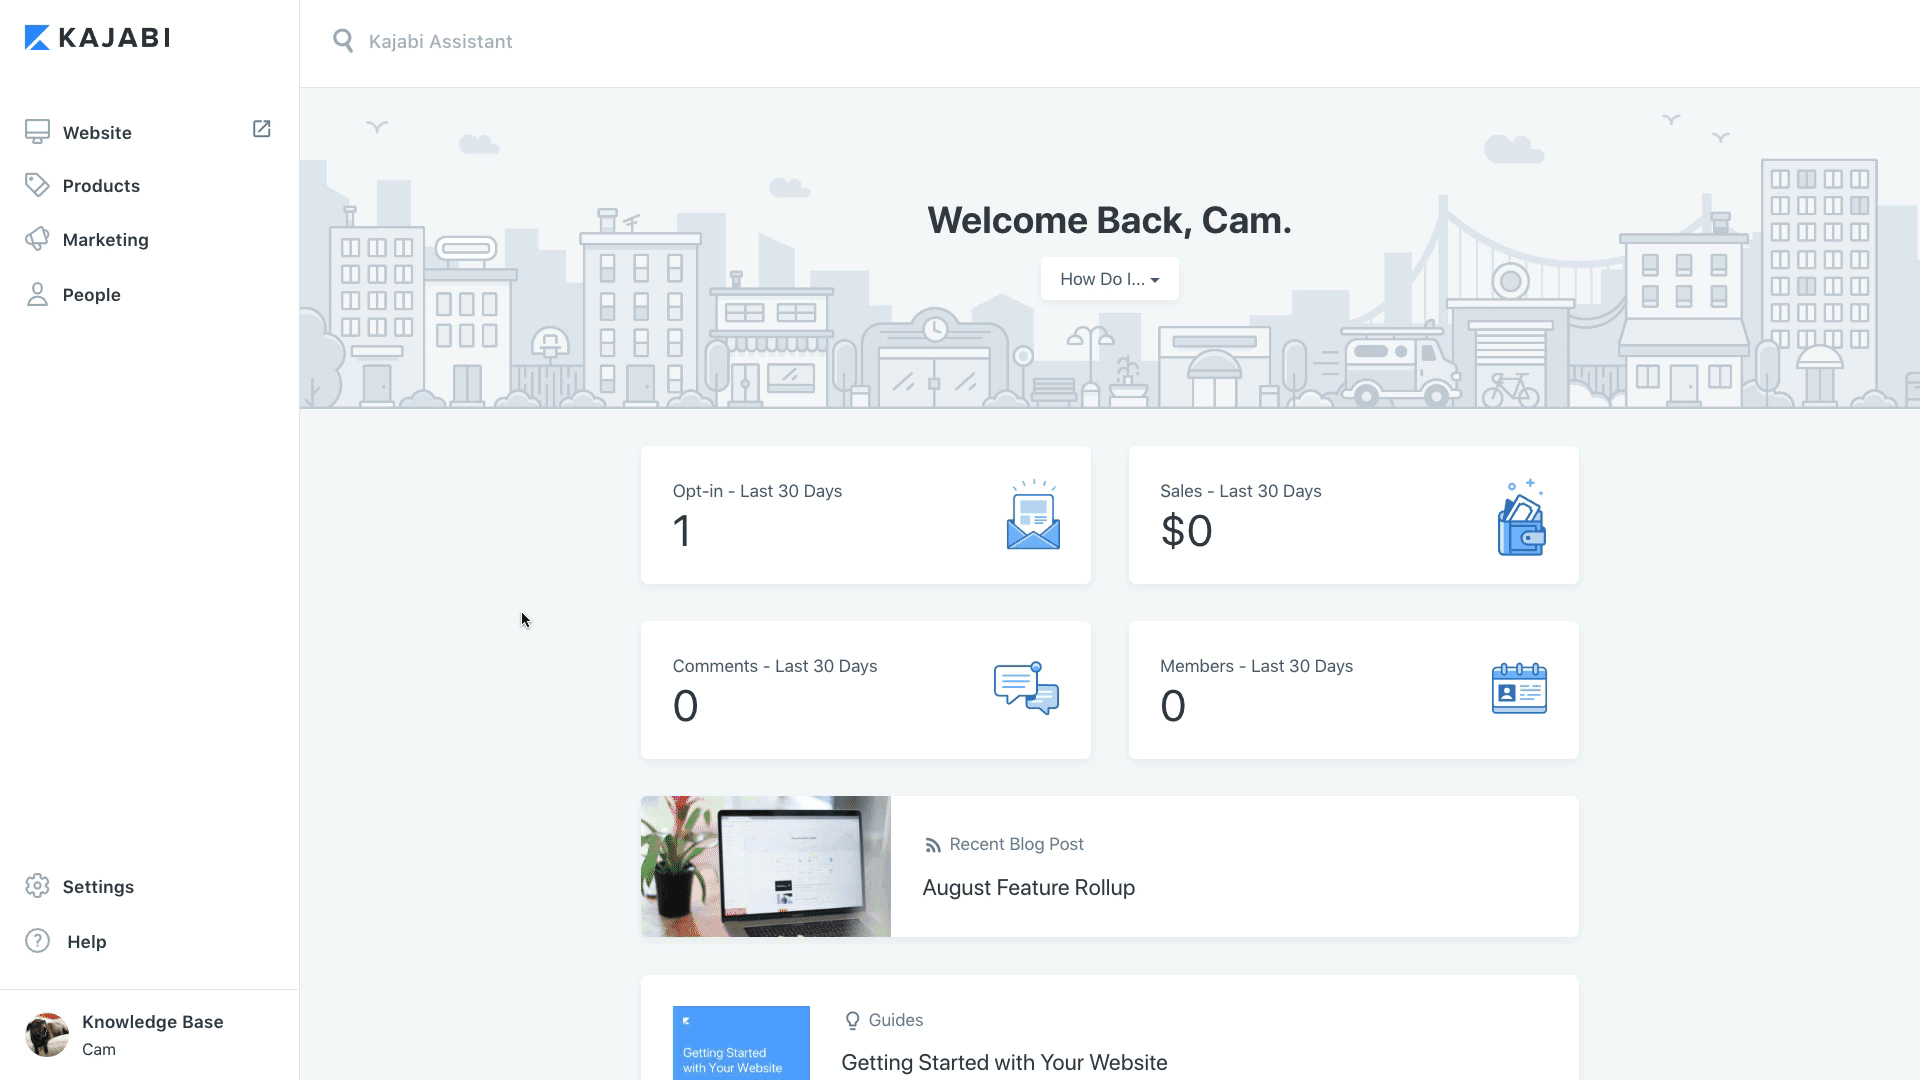Open website in new tab icon
Screen dimensions: 1920x1080
tap(261, 129)
